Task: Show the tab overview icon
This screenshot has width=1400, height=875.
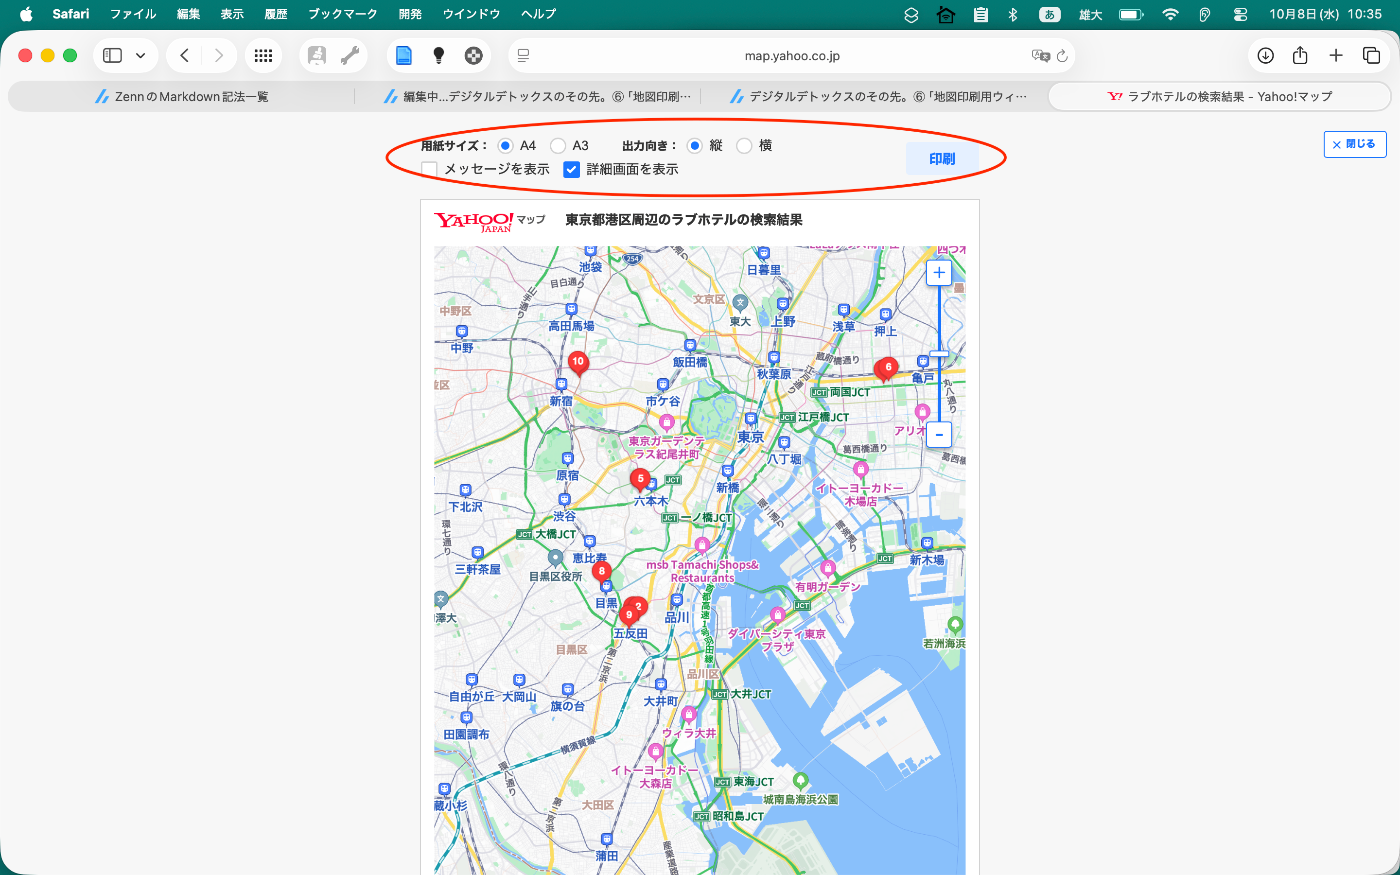Action: click(x=1371, y=56)
